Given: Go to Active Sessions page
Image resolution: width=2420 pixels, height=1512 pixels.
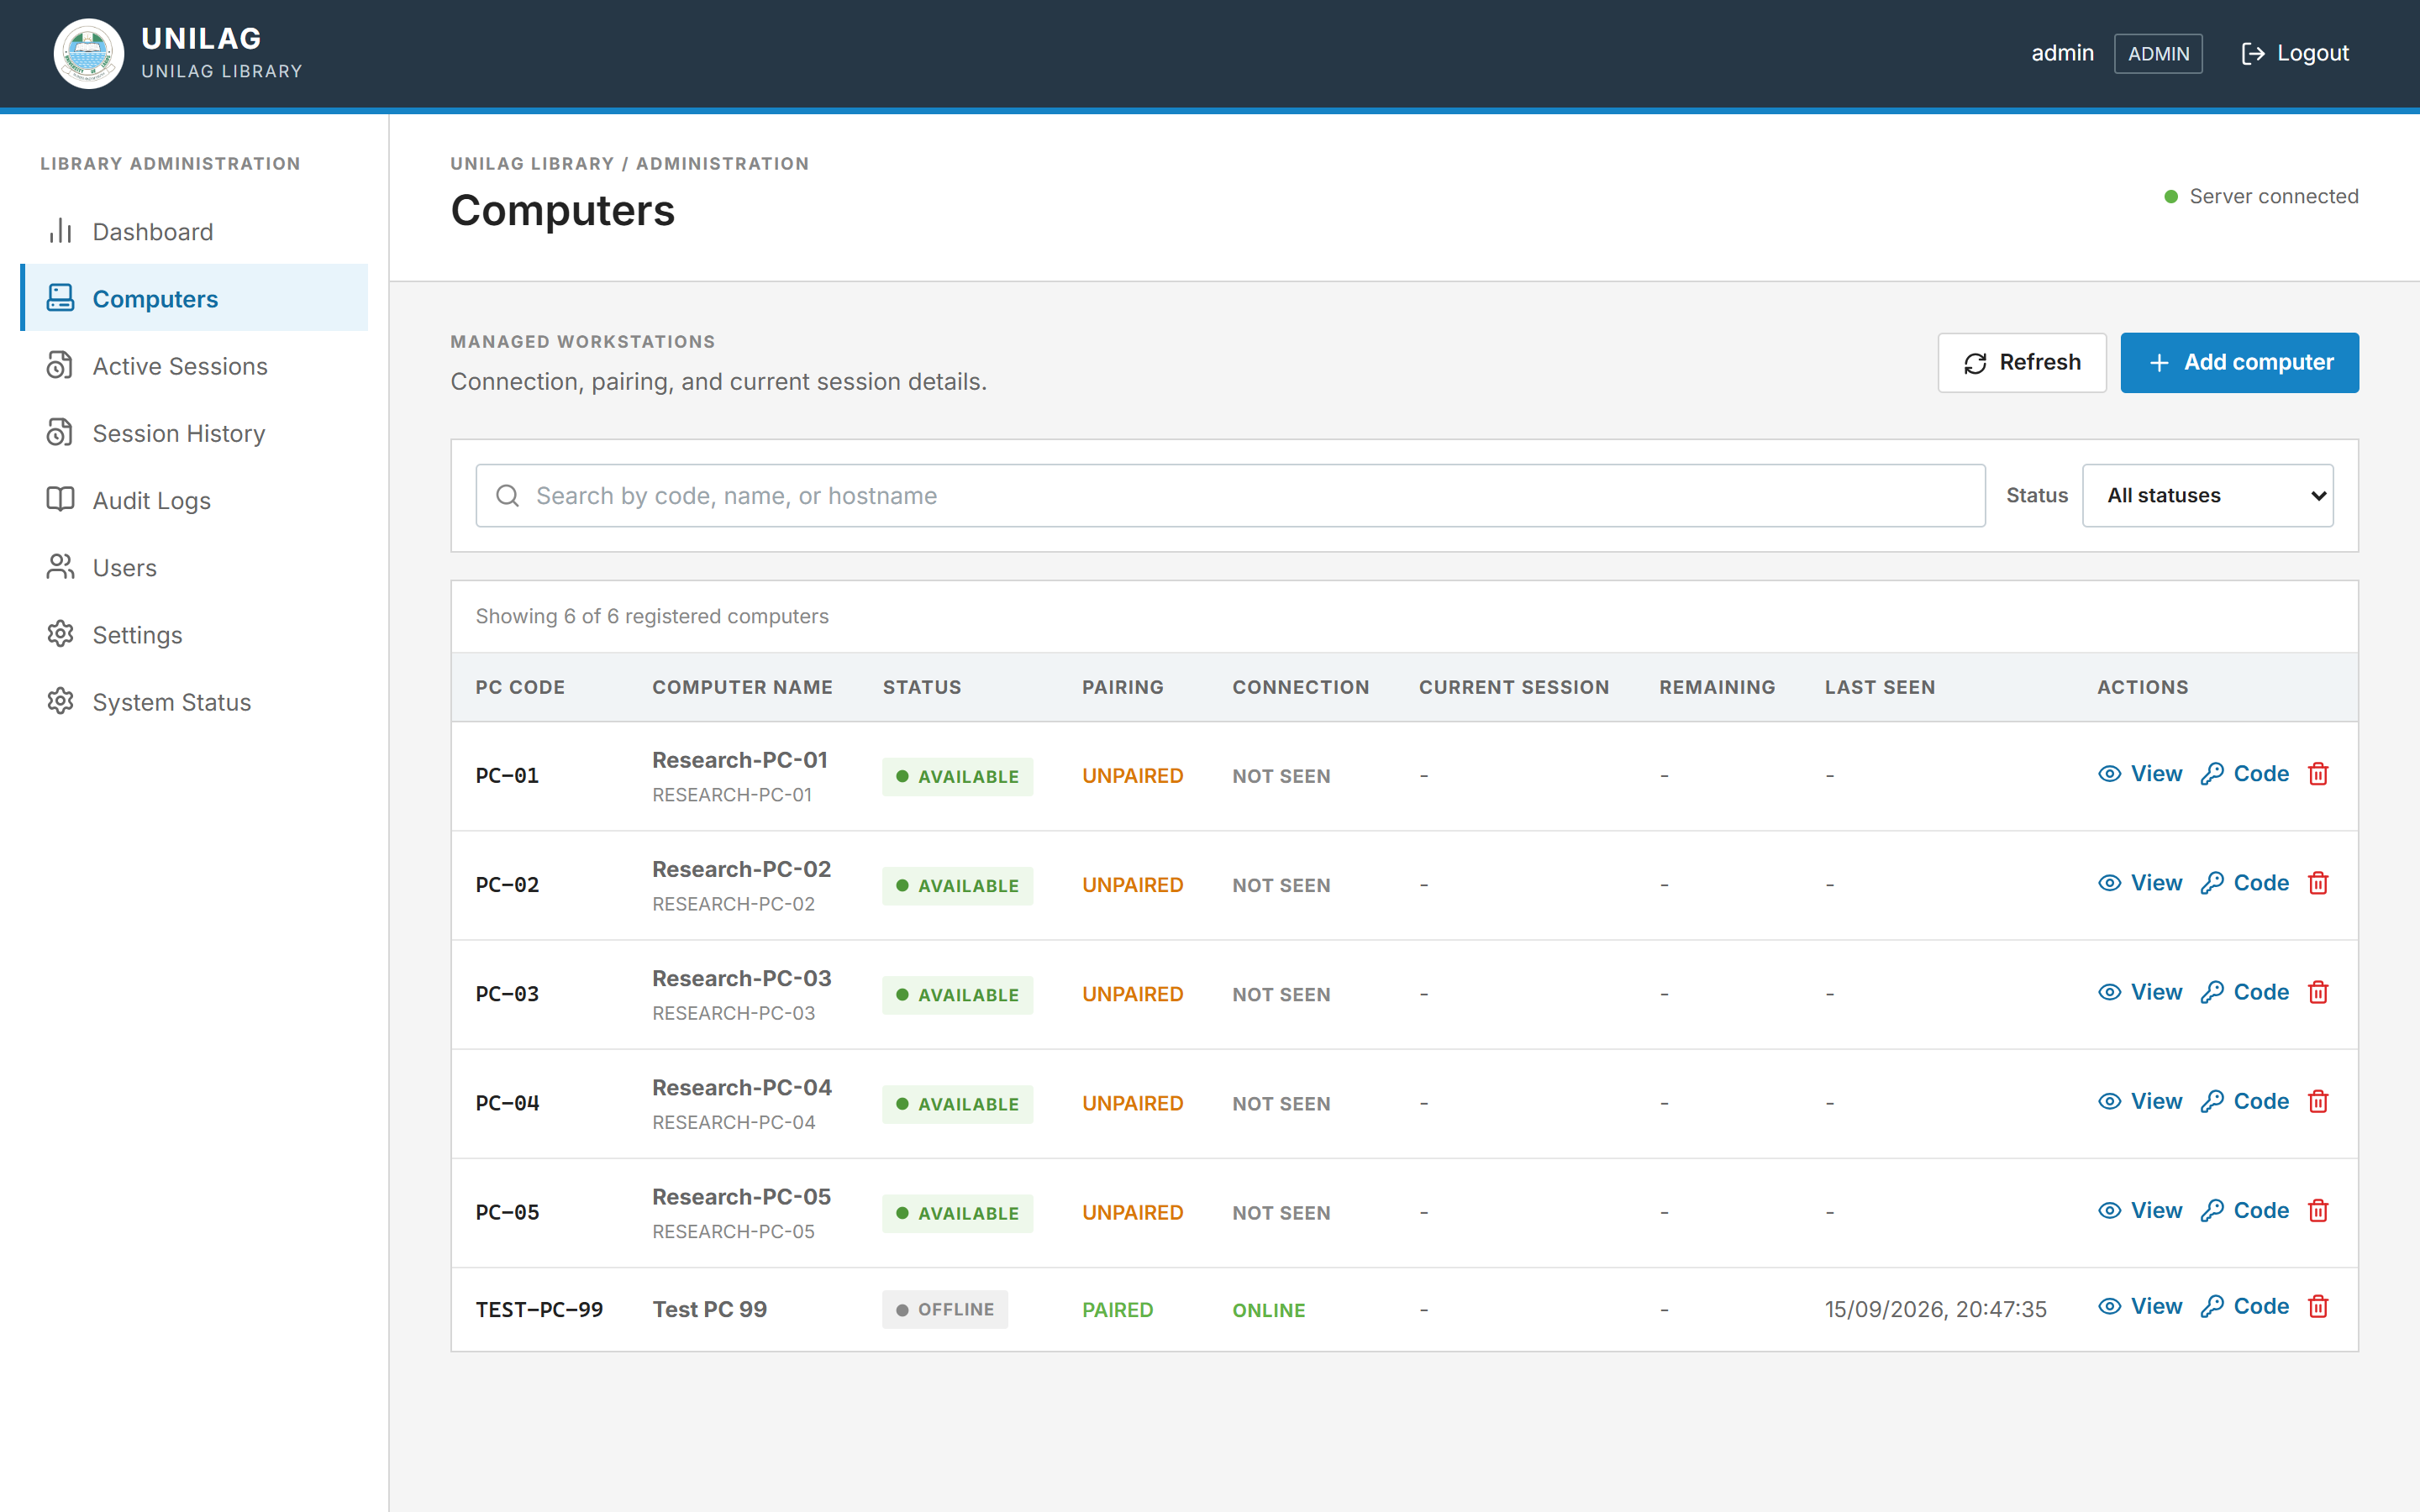Looking at the screenshot, I should click(x=194, y=366).
